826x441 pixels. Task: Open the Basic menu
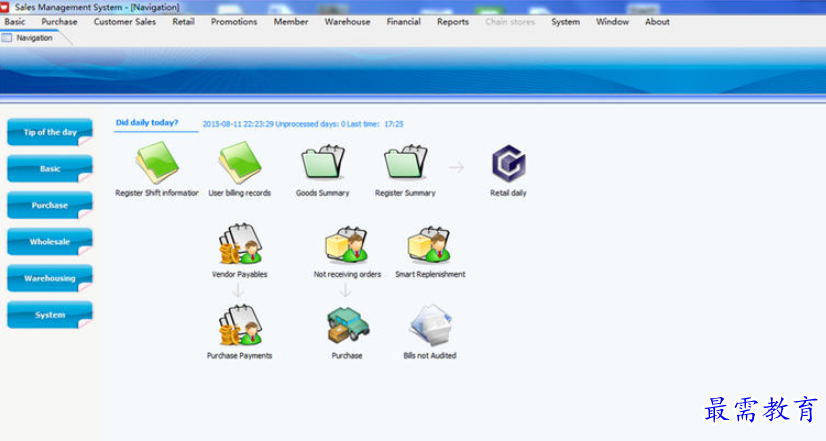point(15,22)
